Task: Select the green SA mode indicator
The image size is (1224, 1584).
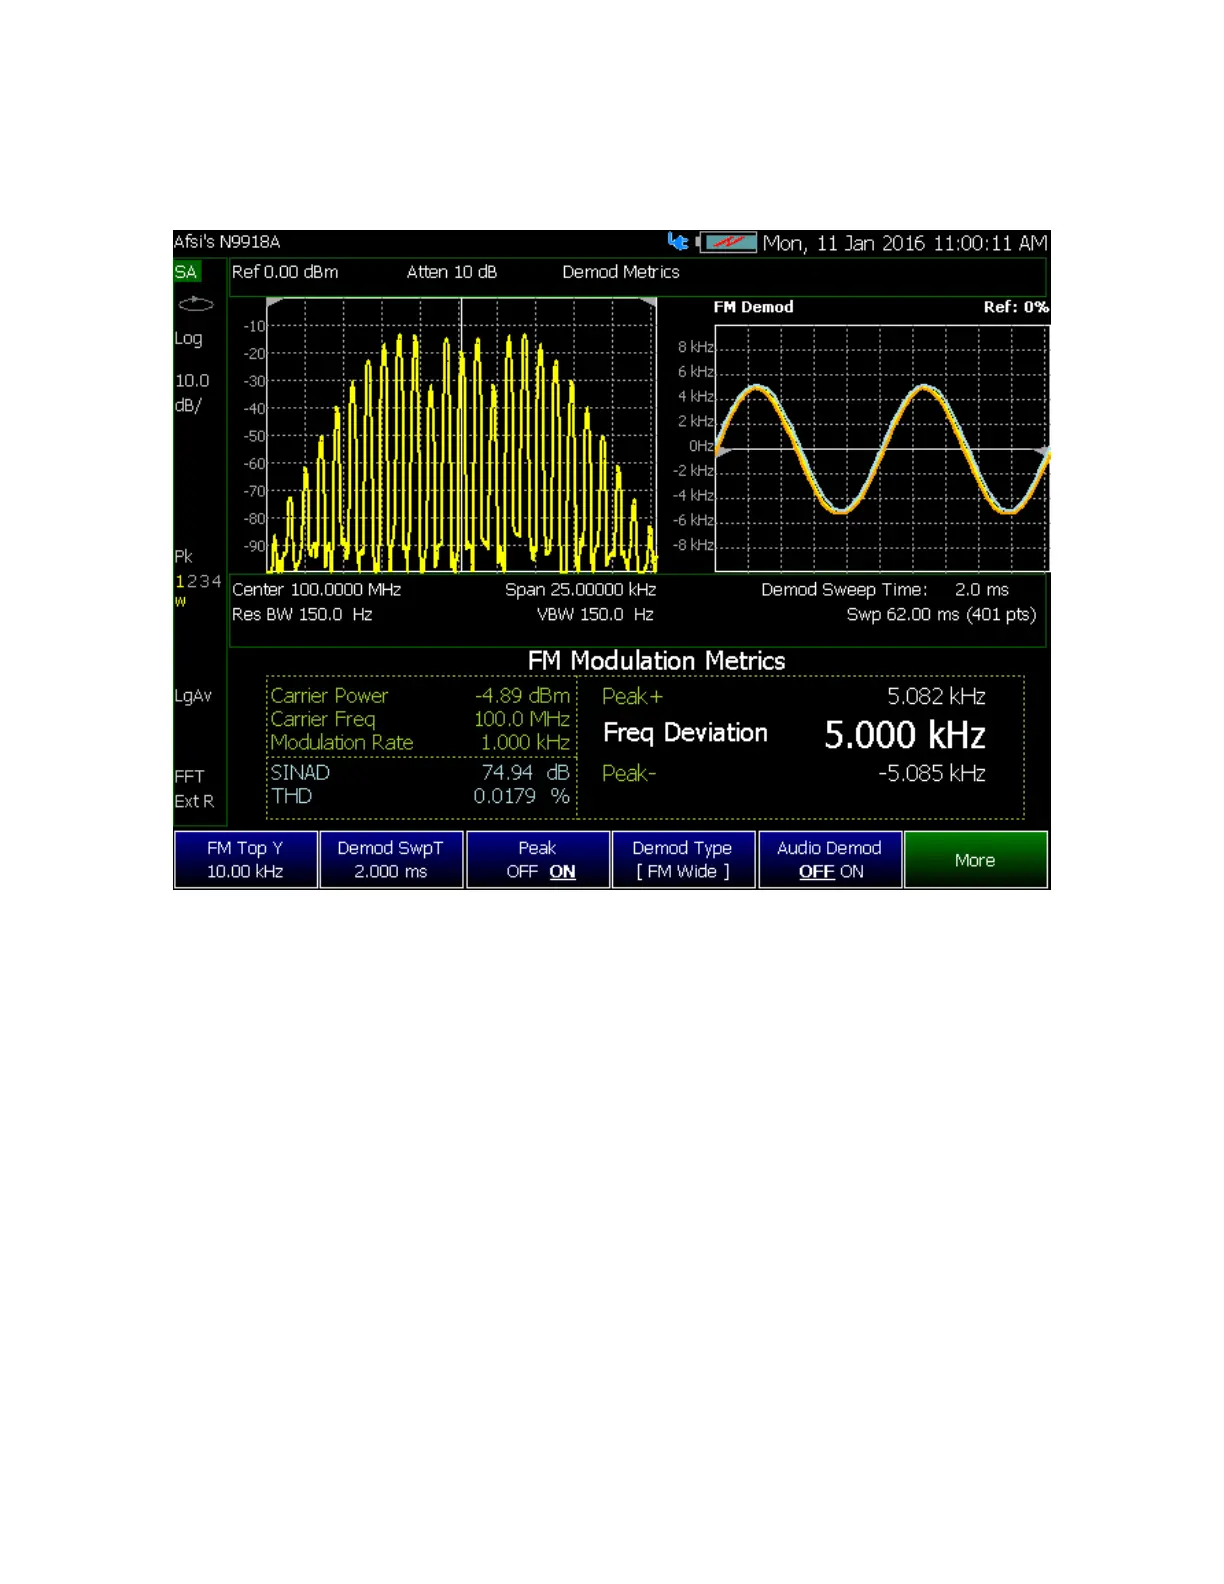Action: point(186,272)
